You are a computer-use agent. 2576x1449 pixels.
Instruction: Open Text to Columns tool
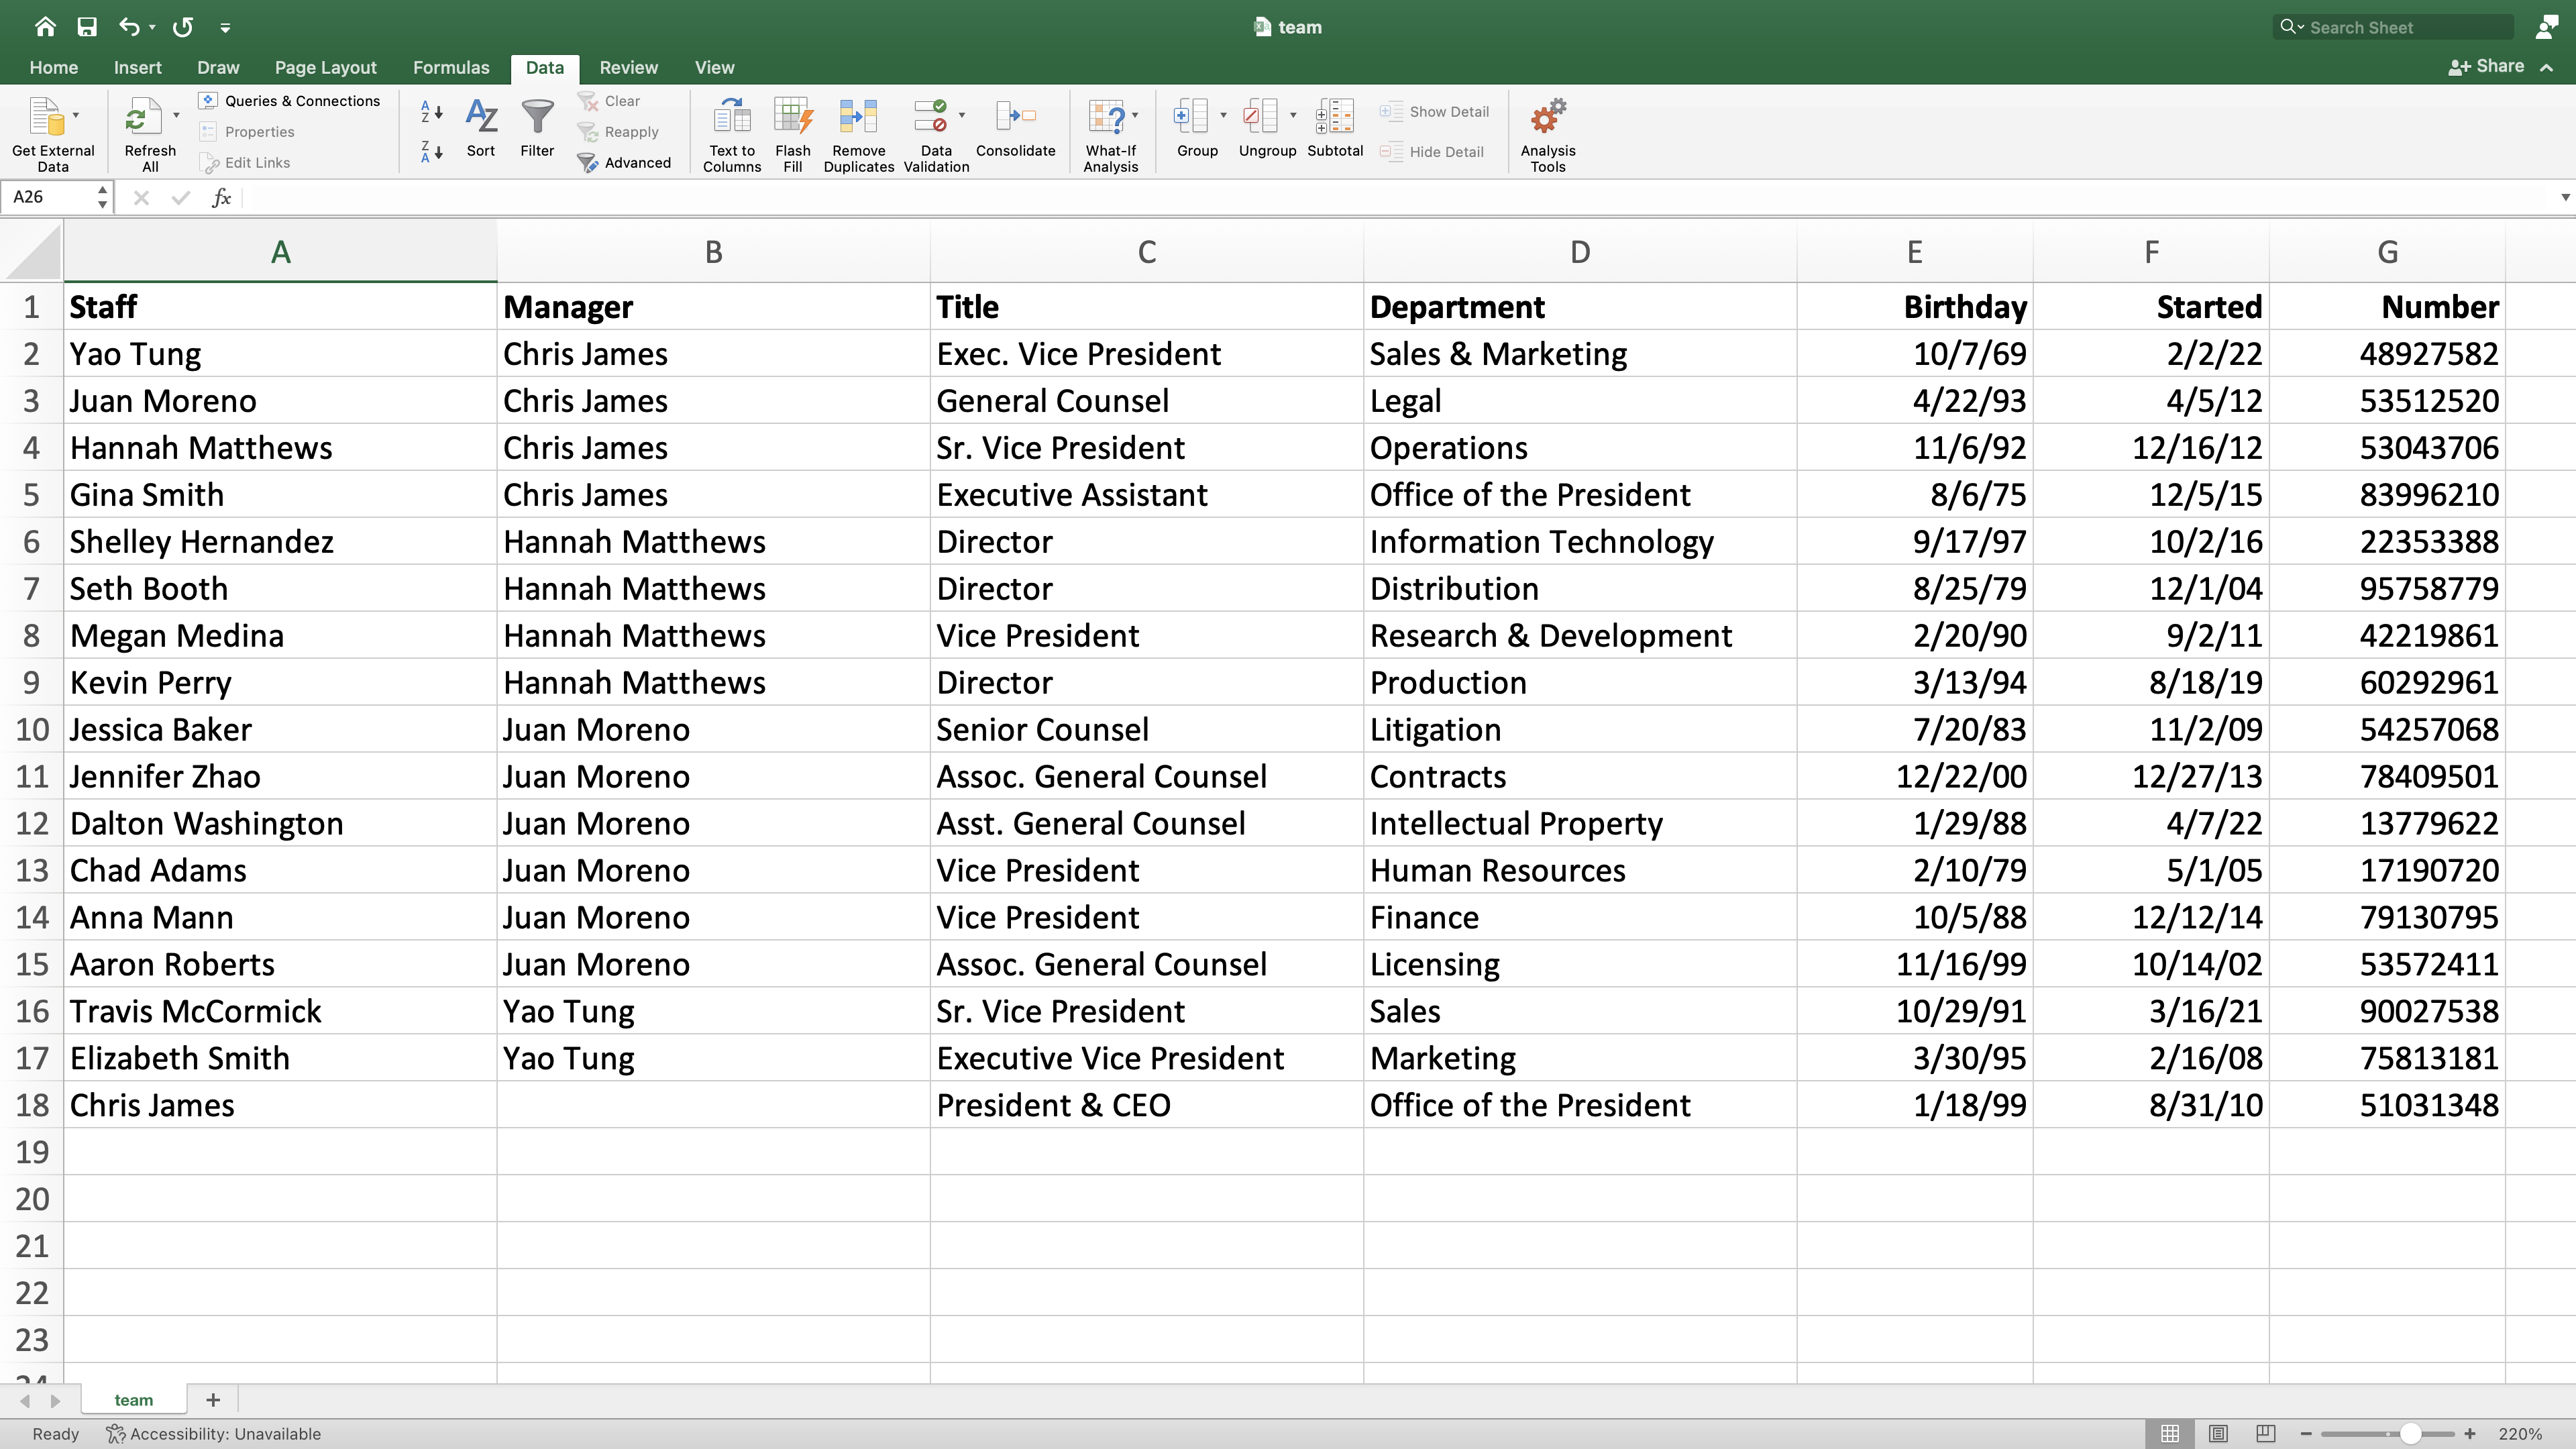(x=732, y=117)
